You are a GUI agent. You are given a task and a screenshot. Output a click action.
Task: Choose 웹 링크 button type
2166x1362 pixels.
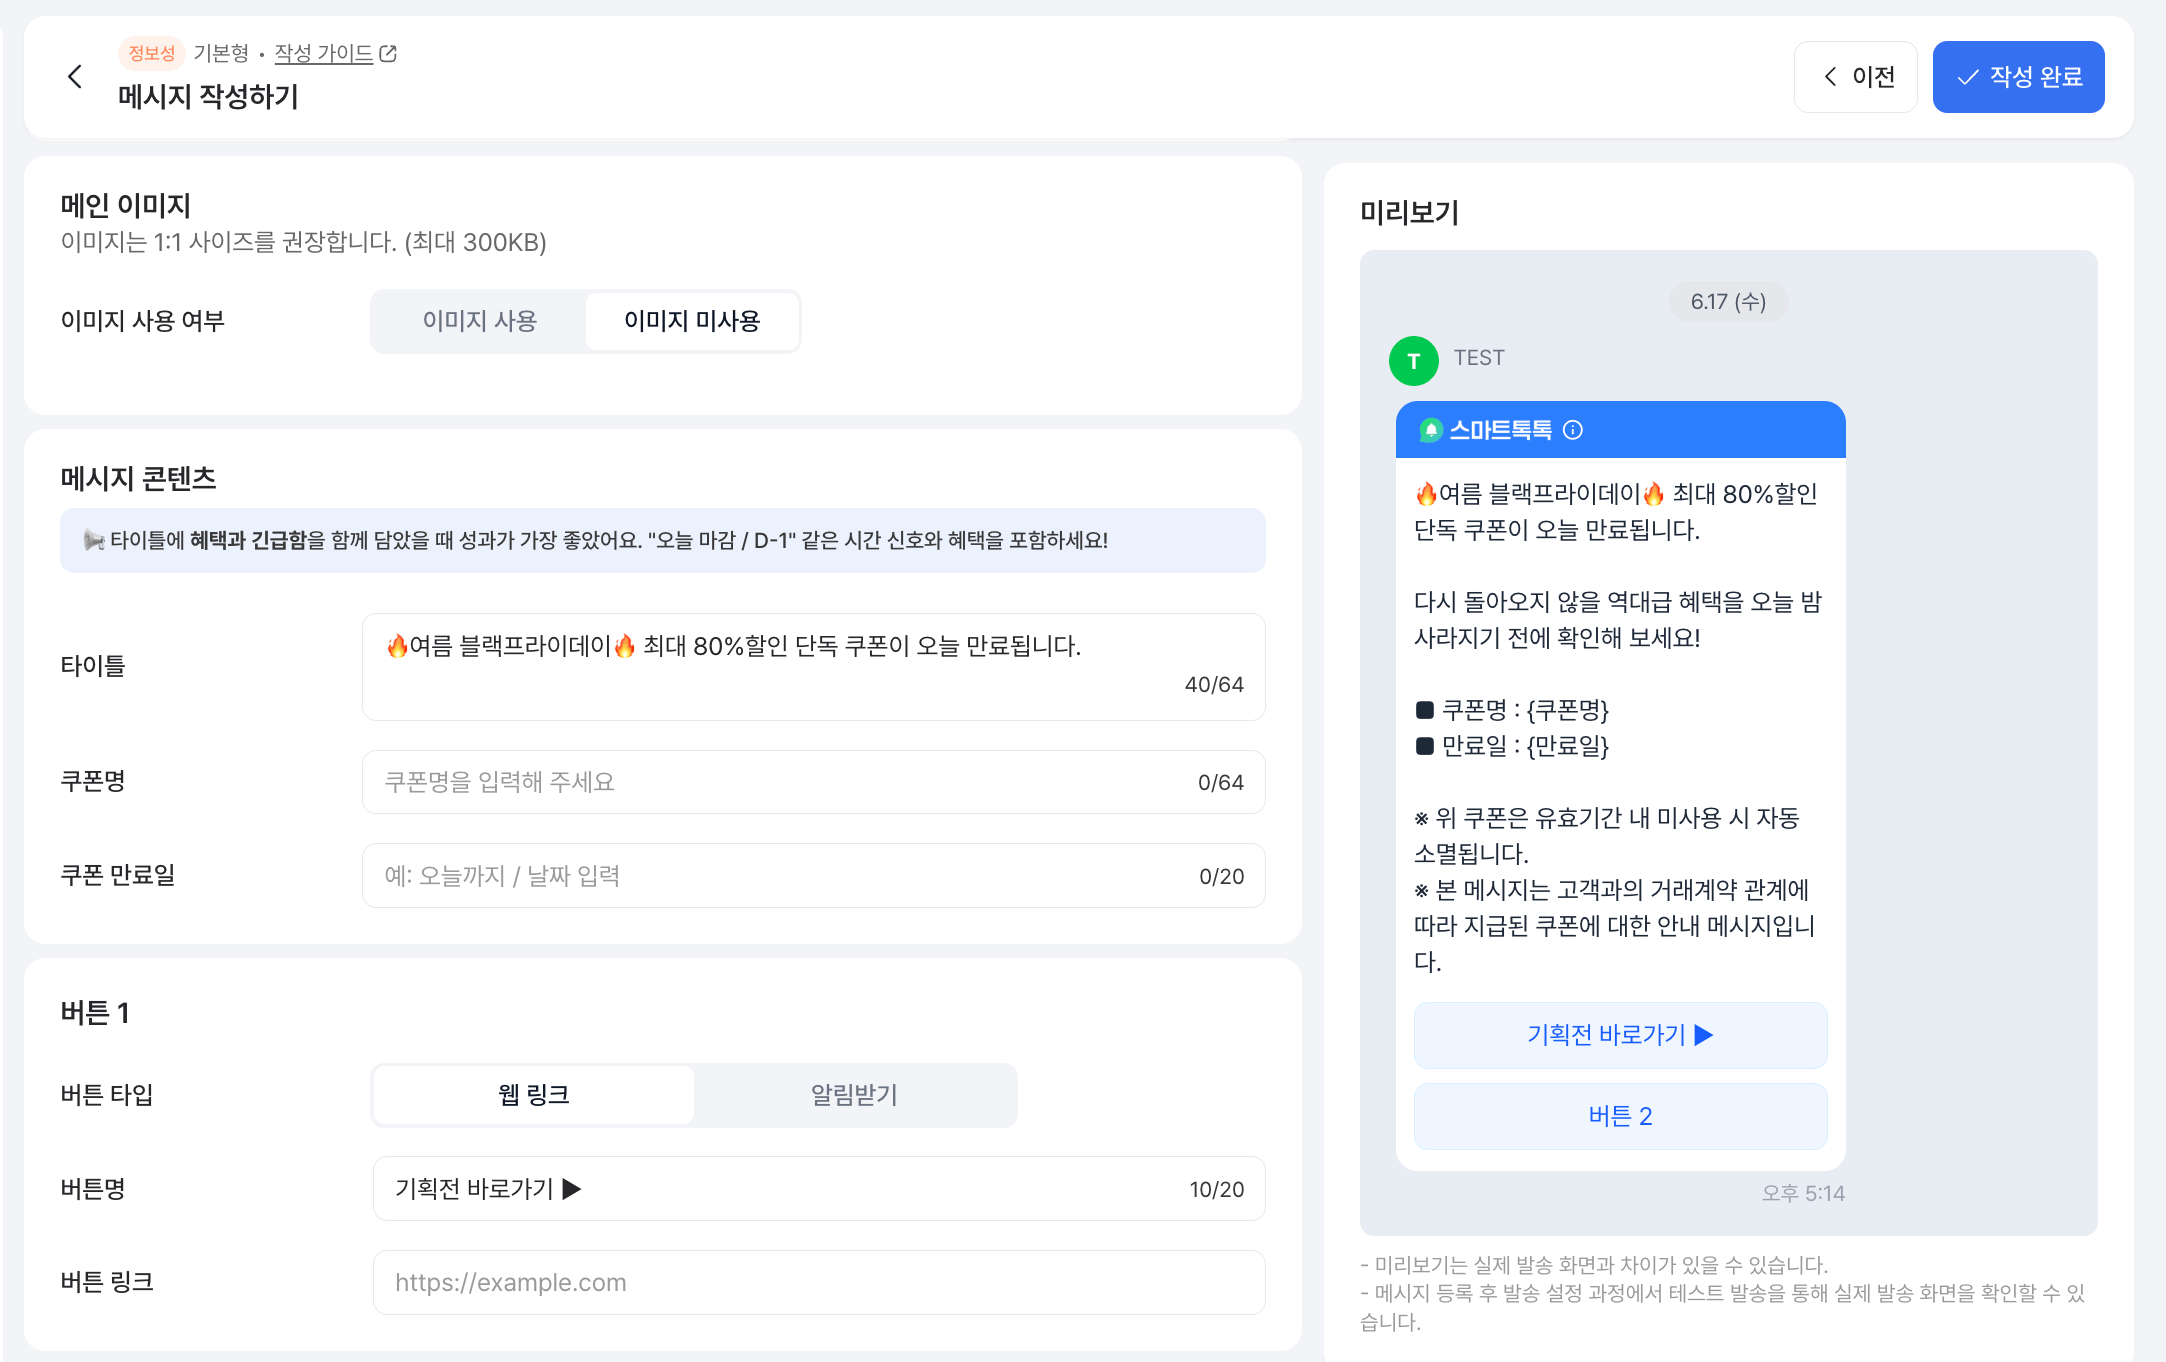point(534,1095)
